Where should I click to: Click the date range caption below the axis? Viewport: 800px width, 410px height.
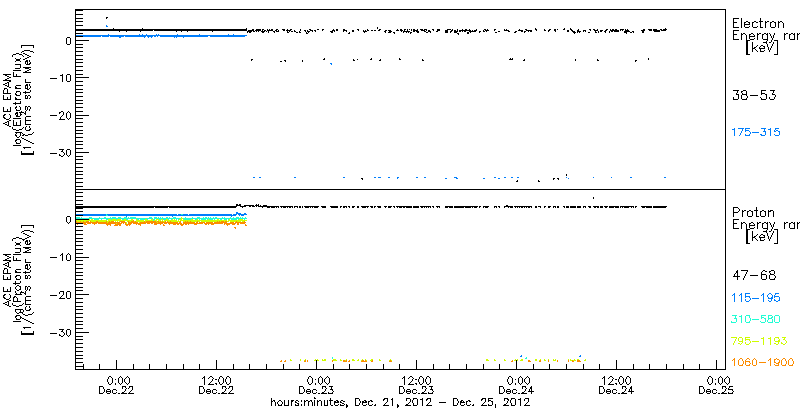(400, 402)
